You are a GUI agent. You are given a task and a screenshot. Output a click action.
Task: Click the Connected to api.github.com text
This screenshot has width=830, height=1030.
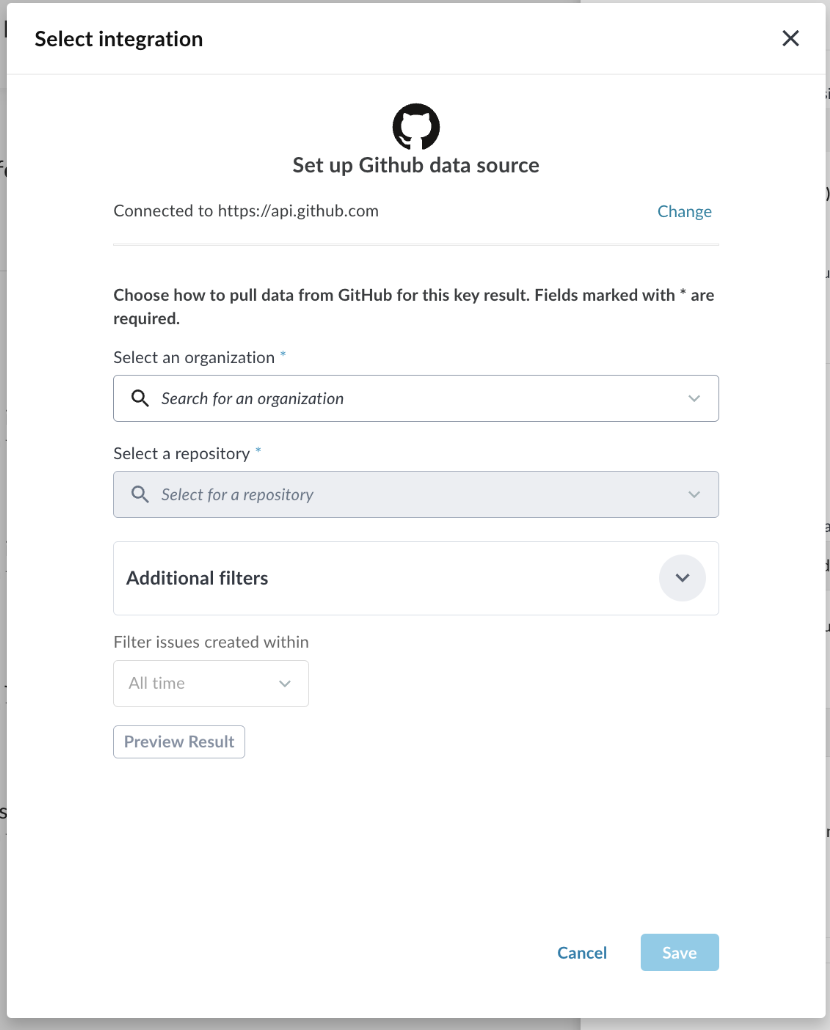[246, 211]
